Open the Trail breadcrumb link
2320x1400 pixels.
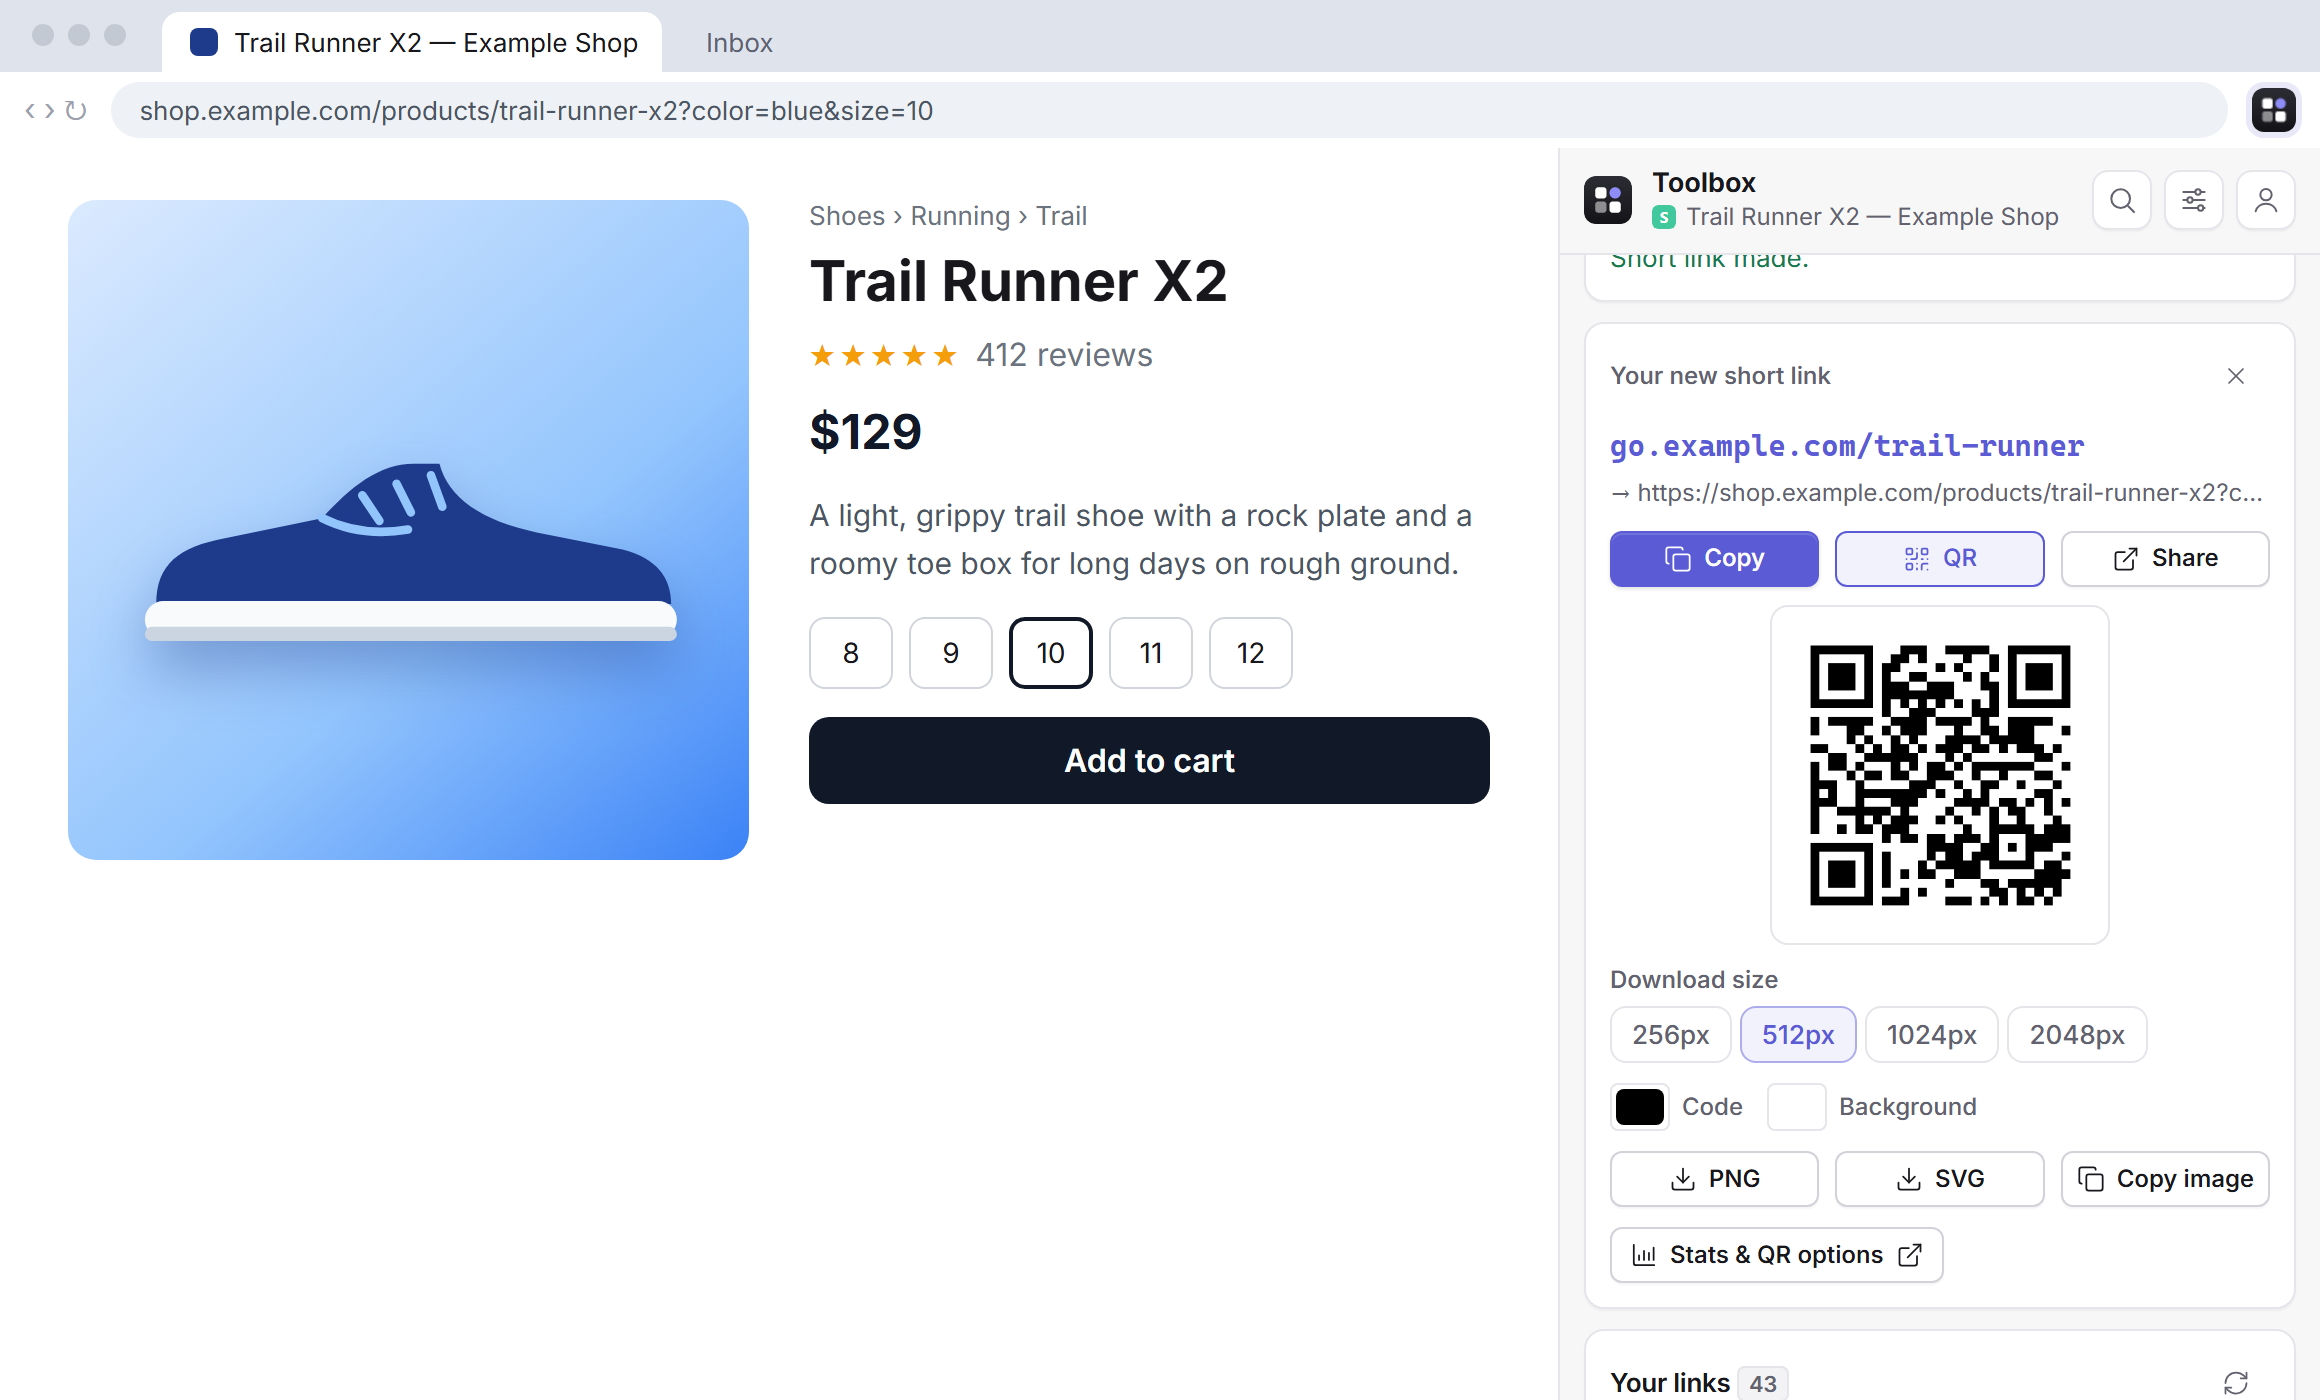pos(1061,216)
